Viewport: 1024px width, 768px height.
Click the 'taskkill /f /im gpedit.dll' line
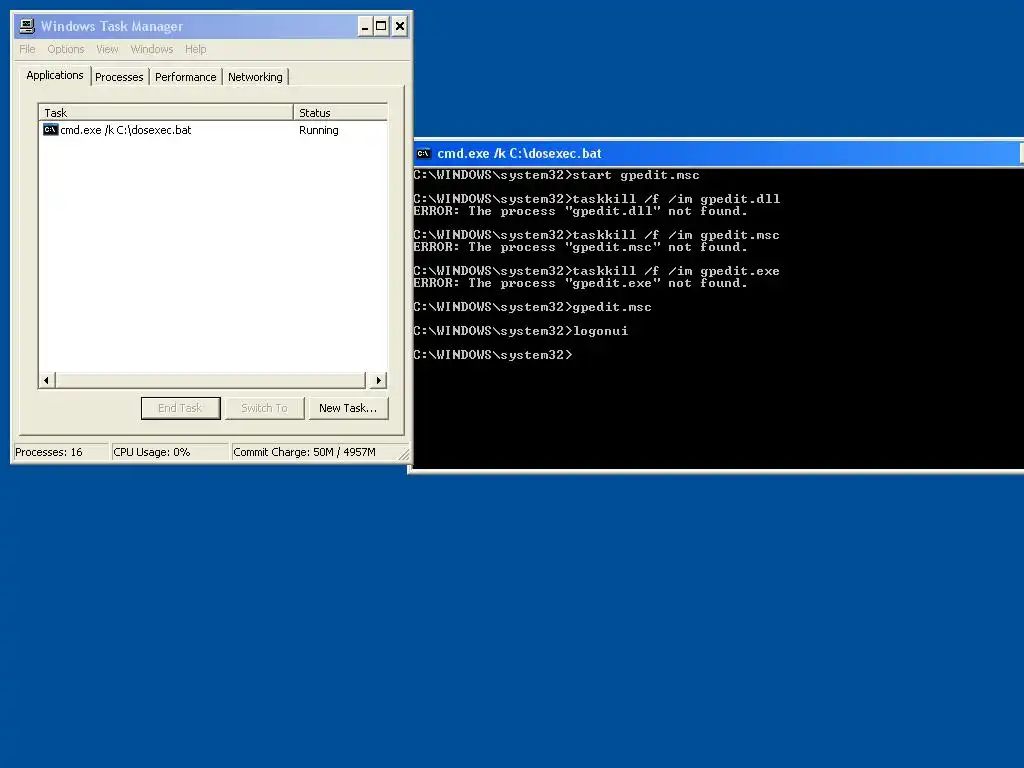[x=597, y=199]
